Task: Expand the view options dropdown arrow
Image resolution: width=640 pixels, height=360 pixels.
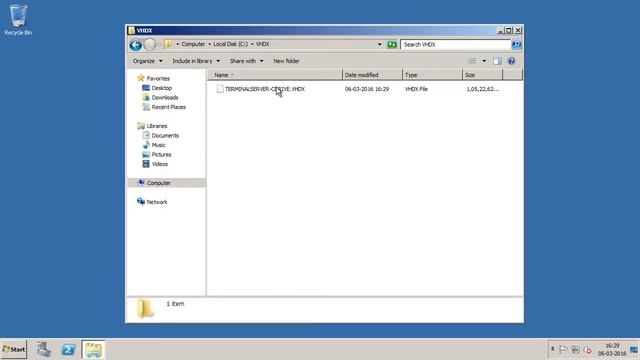Action: coord(484,61)
